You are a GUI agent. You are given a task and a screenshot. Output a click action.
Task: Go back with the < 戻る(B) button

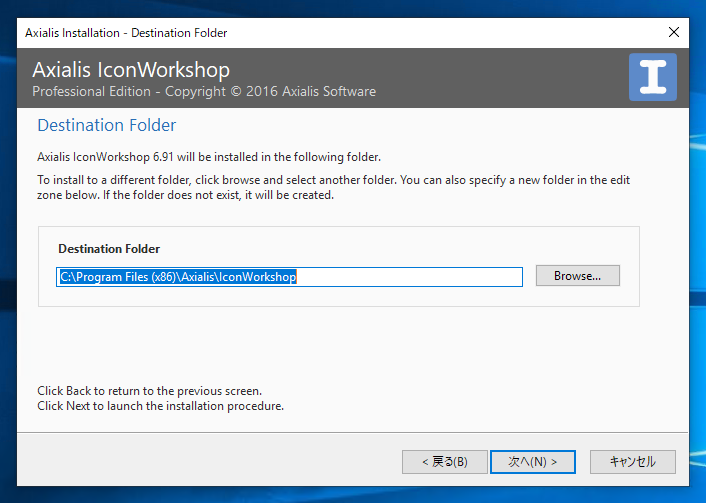click(444, 462)
